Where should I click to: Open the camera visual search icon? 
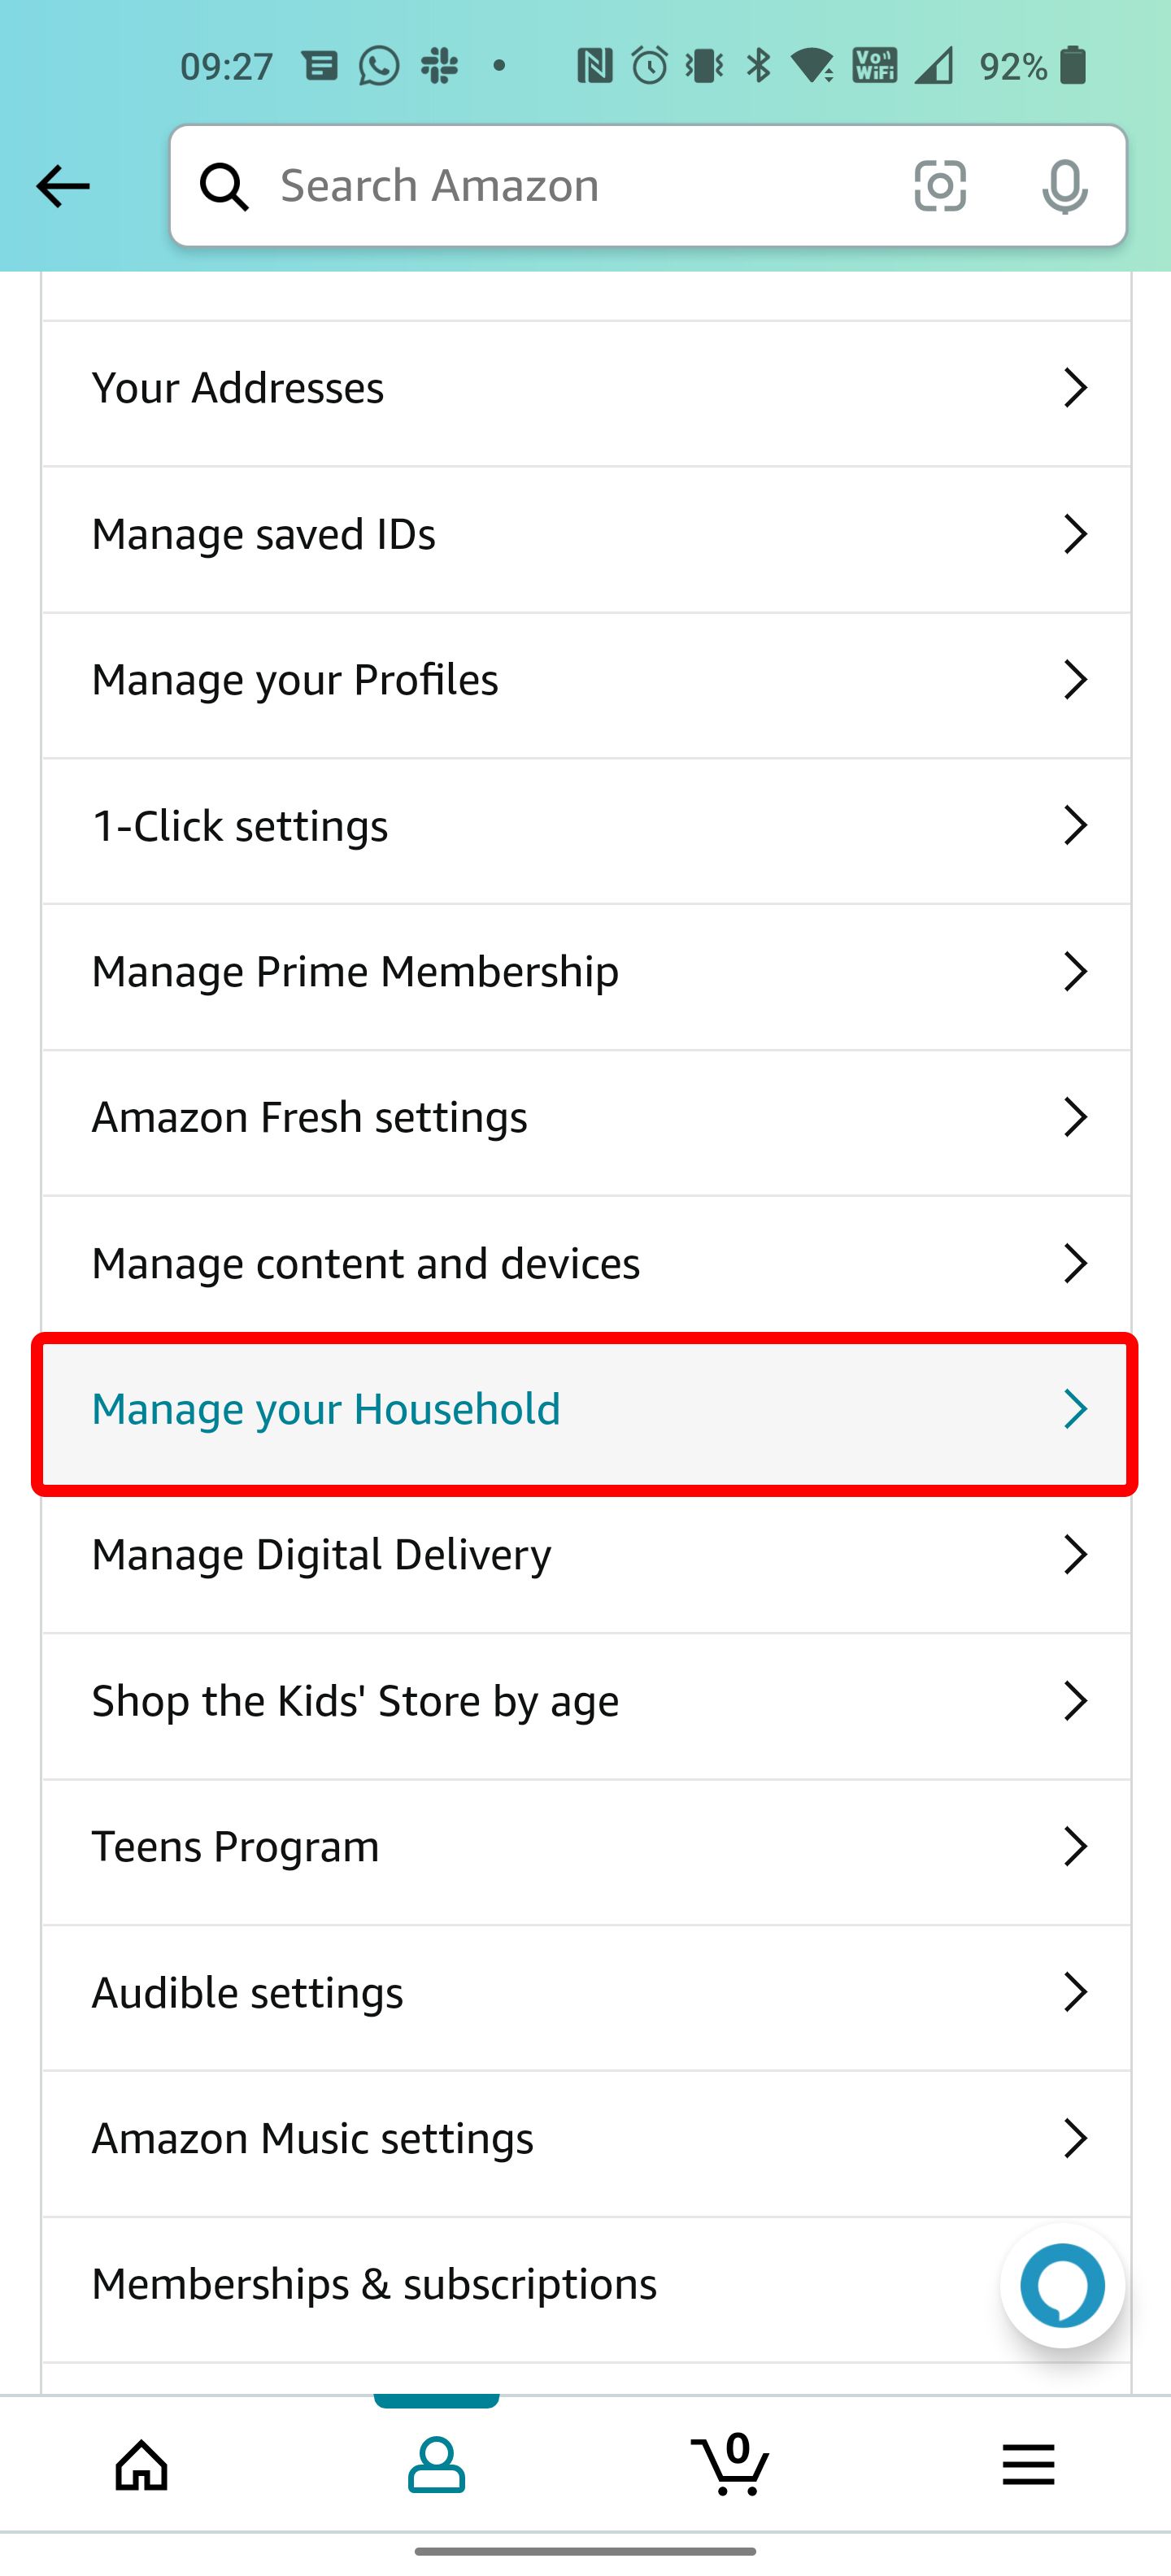(939, 186)
